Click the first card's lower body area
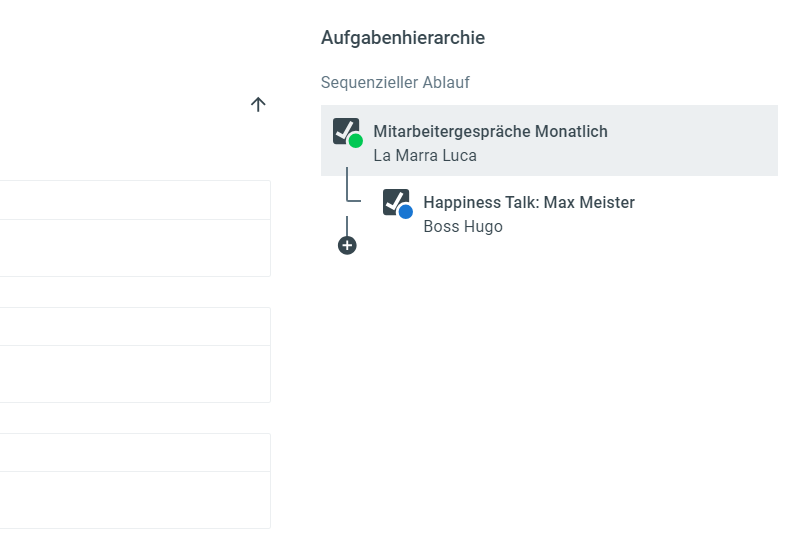The width and height of the screenshot is (790, 537). (x=135, y=248)
